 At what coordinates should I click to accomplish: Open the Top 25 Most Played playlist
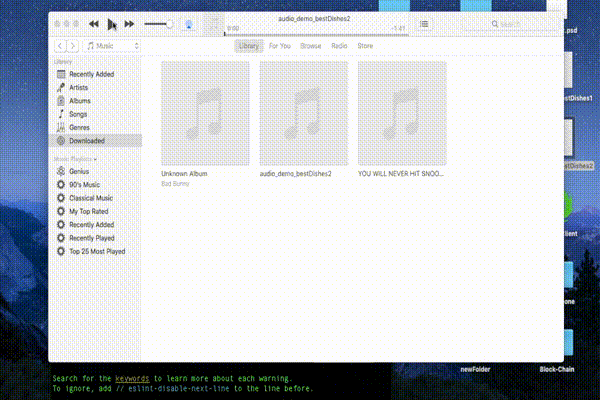[96, 251]
